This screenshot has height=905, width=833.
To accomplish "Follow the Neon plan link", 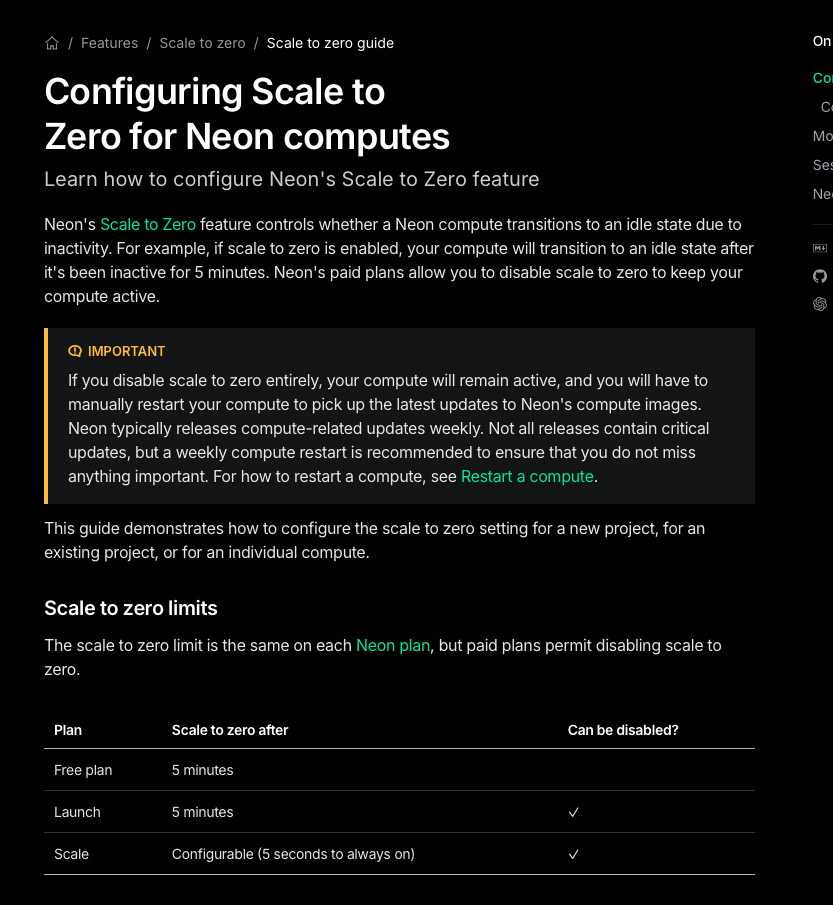I will click(393, 645).
